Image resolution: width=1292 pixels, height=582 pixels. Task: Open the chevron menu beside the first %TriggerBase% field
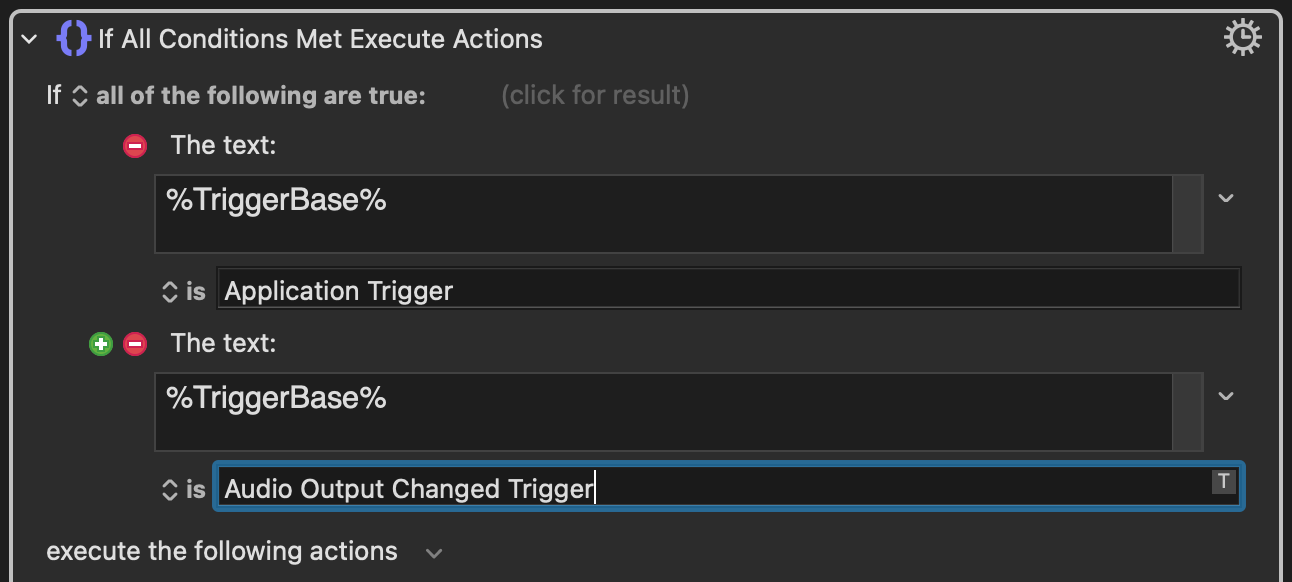(x=1226, y=198)
